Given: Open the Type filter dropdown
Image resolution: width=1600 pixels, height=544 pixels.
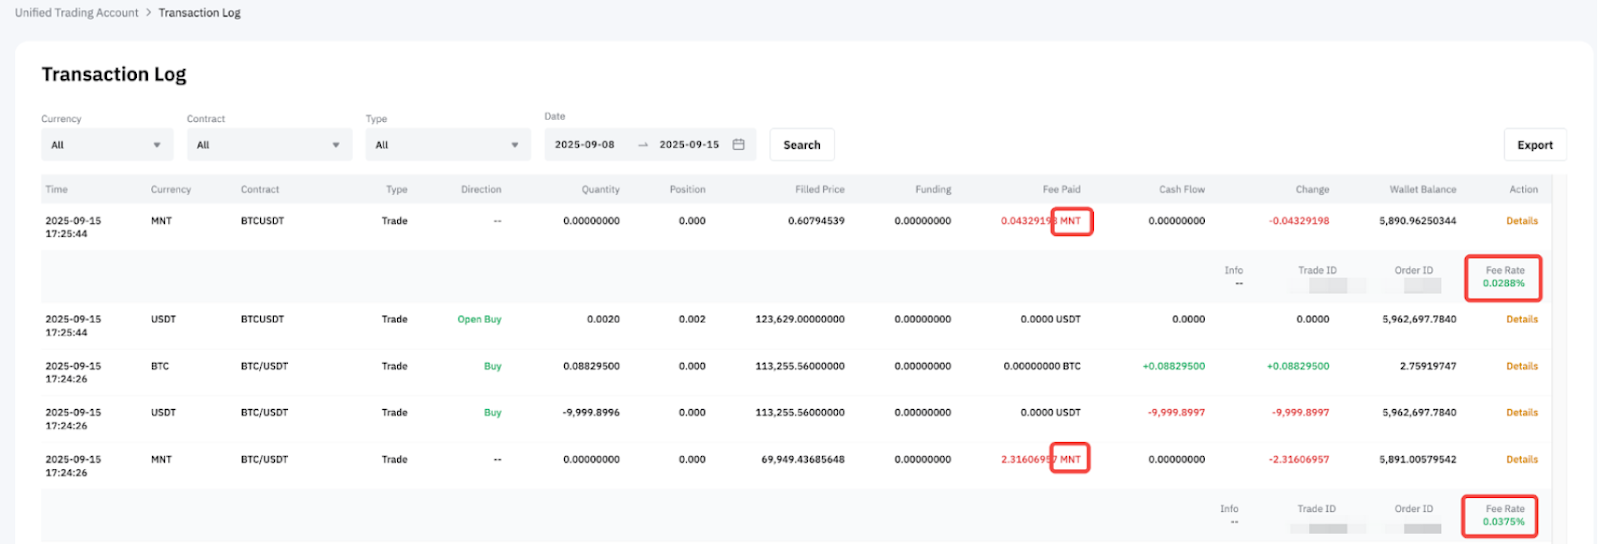Looking at the screenshot, I should (x=448, y=145).
